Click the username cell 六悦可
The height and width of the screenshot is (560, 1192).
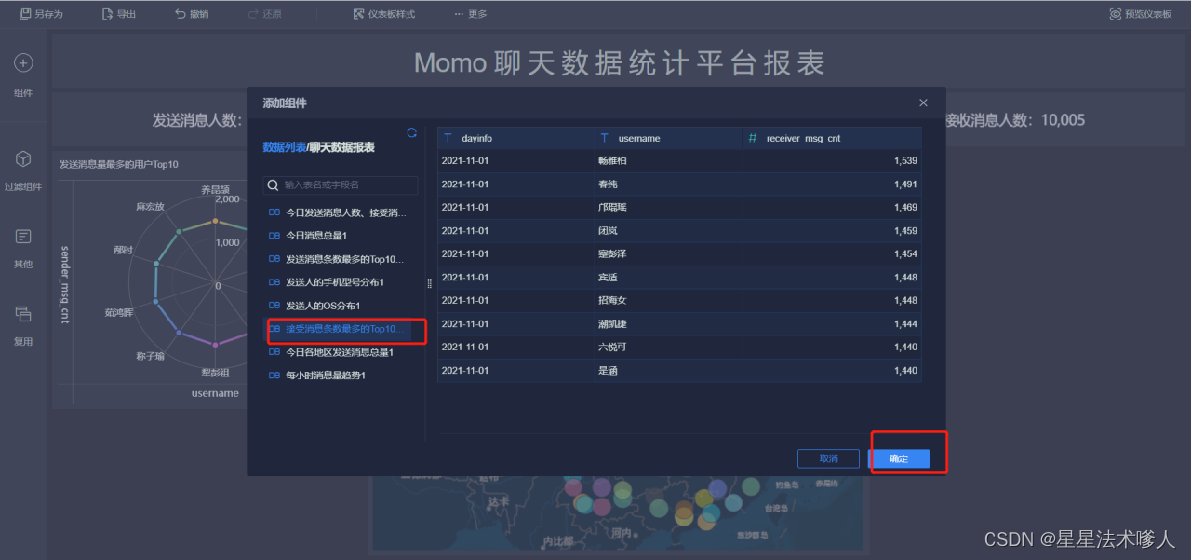668,346
